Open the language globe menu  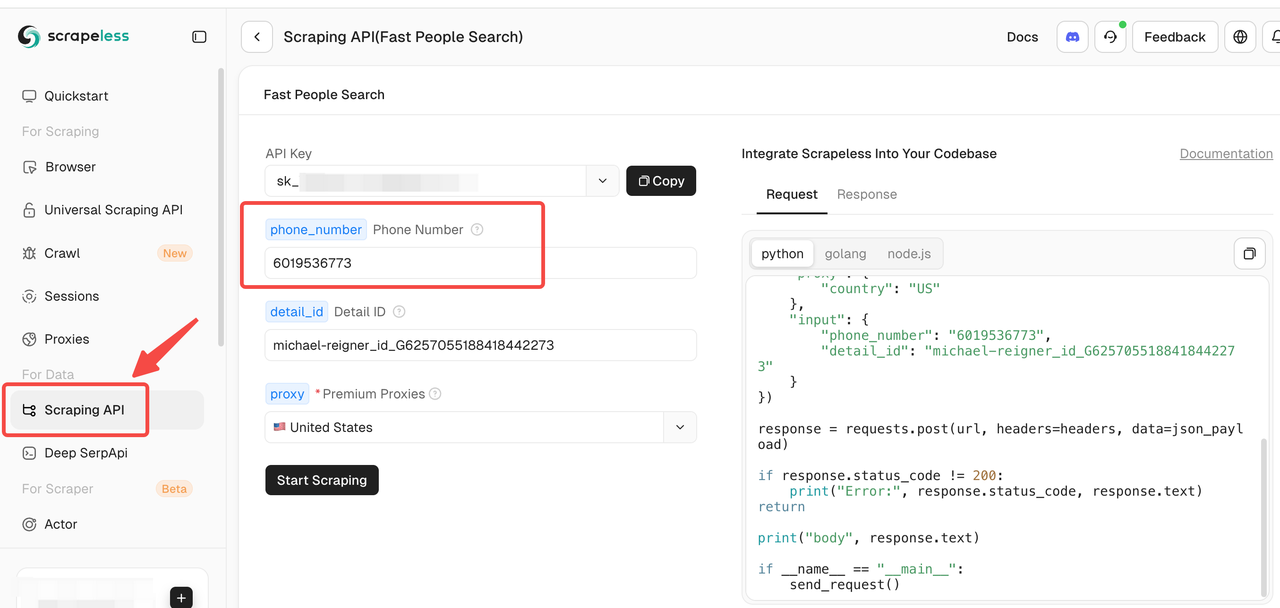click(1240, 37)
